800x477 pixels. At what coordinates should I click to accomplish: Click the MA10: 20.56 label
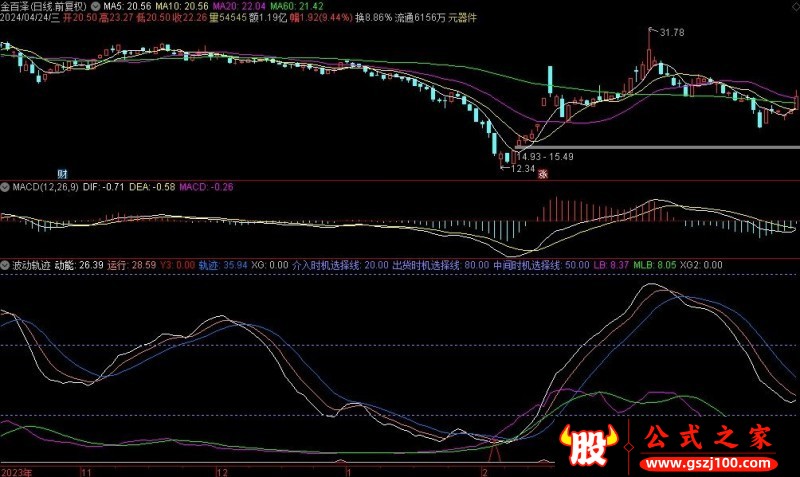coord(182,7)
